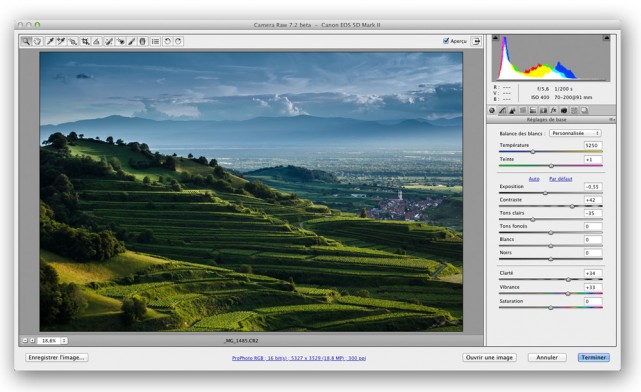
Task: Switch to the Tone Curve tab
Action: [x=502, y=110]
